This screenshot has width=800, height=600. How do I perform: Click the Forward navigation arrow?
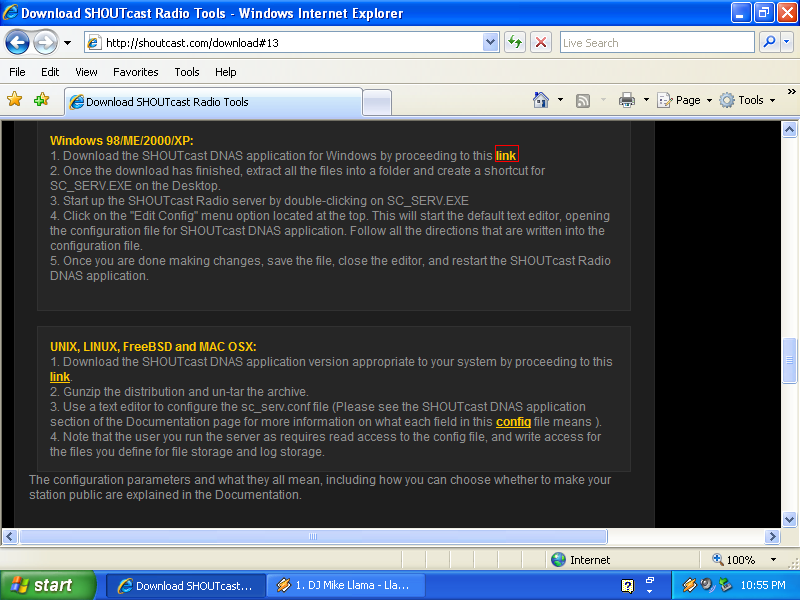45,42
